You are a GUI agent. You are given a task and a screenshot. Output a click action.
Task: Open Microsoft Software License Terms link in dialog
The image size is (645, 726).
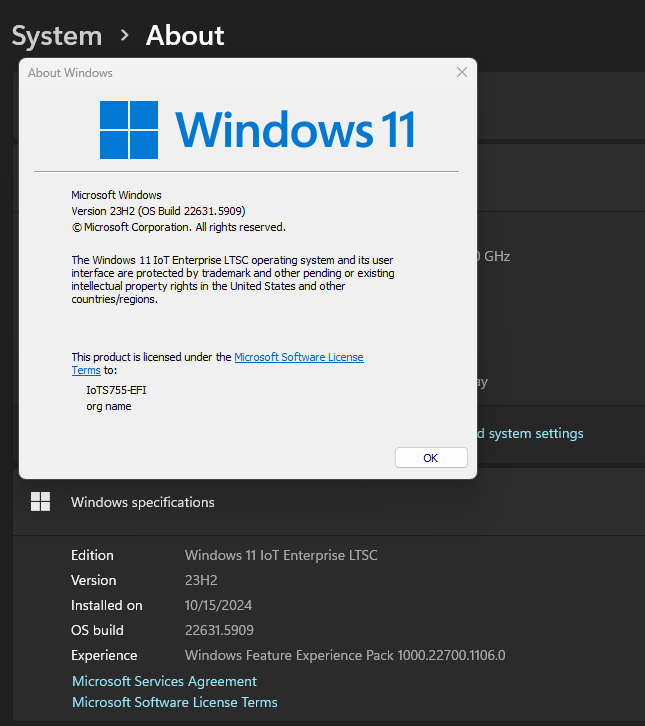pos(299,357)
